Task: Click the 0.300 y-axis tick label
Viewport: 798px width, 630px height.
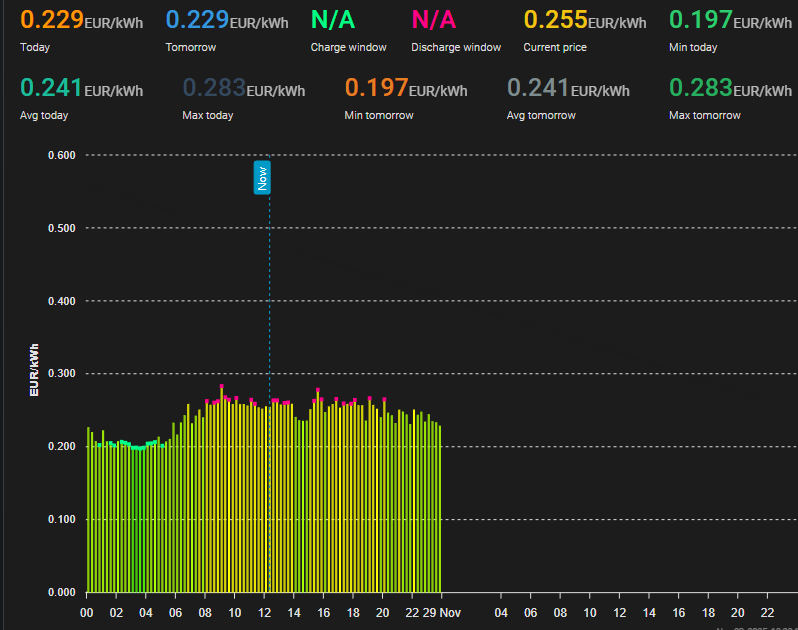Action: pos(62,374)
